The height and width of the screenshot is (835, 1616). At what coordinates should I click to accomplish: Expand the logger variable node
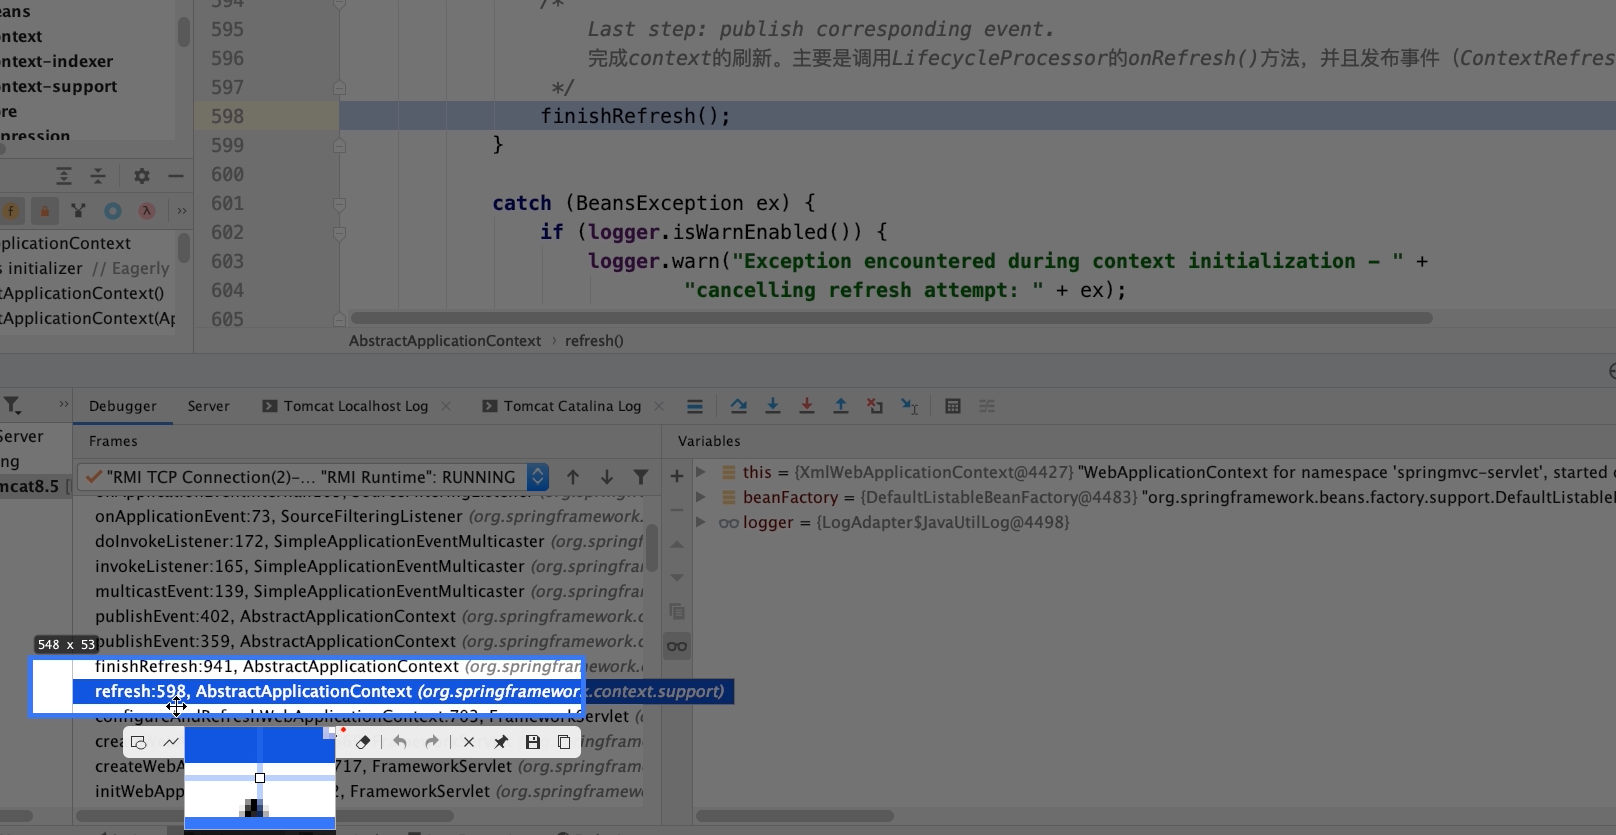pos(701,522)
